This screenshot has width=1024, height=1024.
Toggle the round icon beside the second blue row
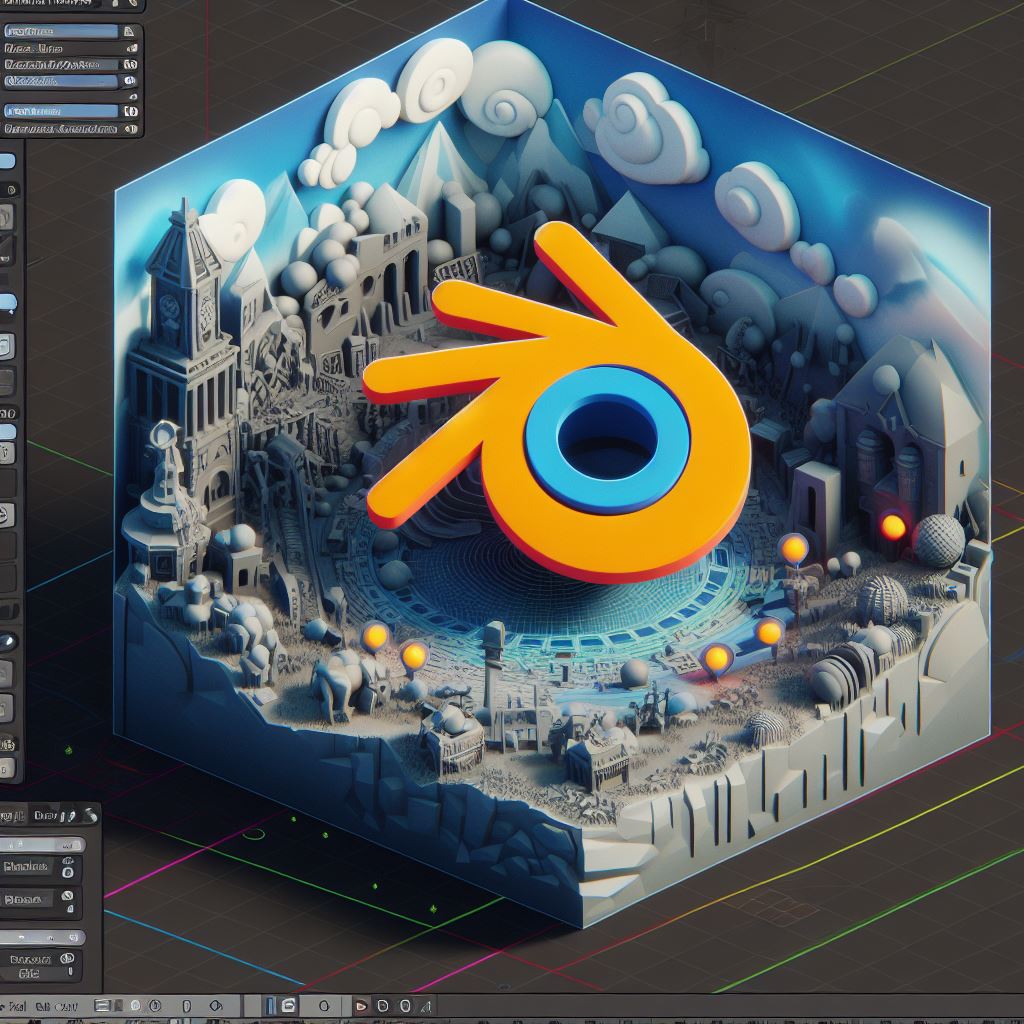click(130, 81)
